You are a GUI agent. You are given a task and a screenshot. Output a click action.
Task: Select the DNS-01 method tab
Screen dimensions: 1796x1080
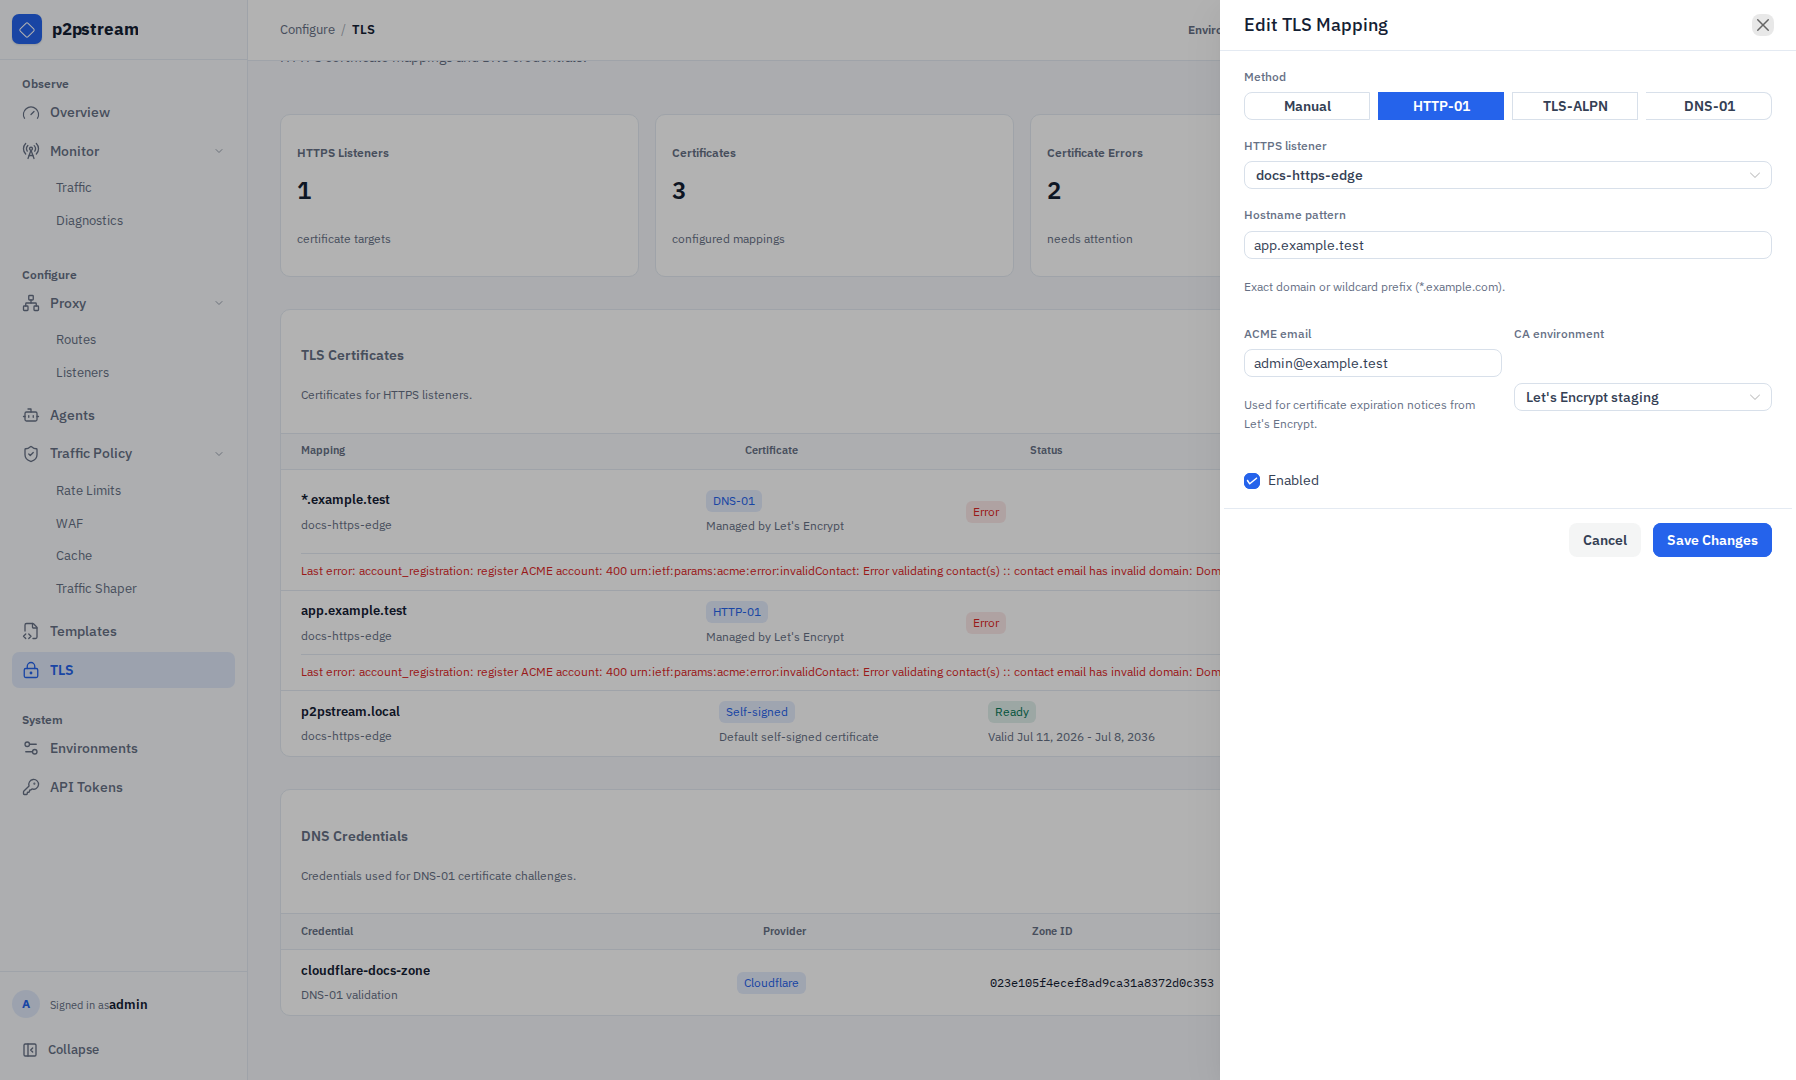pos(1709,106)
